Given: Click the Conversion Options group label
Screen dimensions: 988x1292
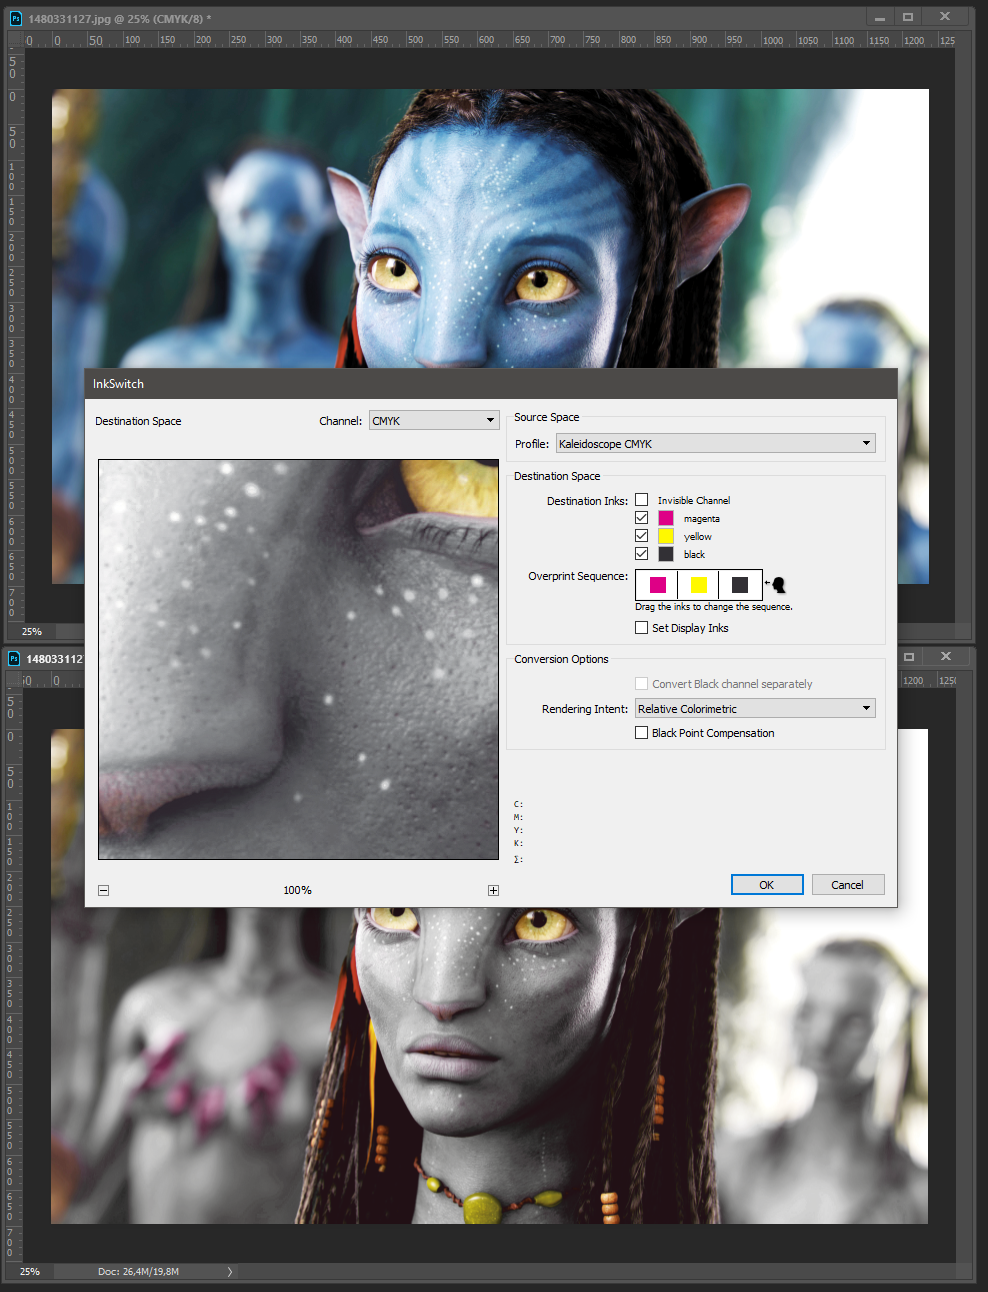Looking at the screenshot, I should coord(561,659).
